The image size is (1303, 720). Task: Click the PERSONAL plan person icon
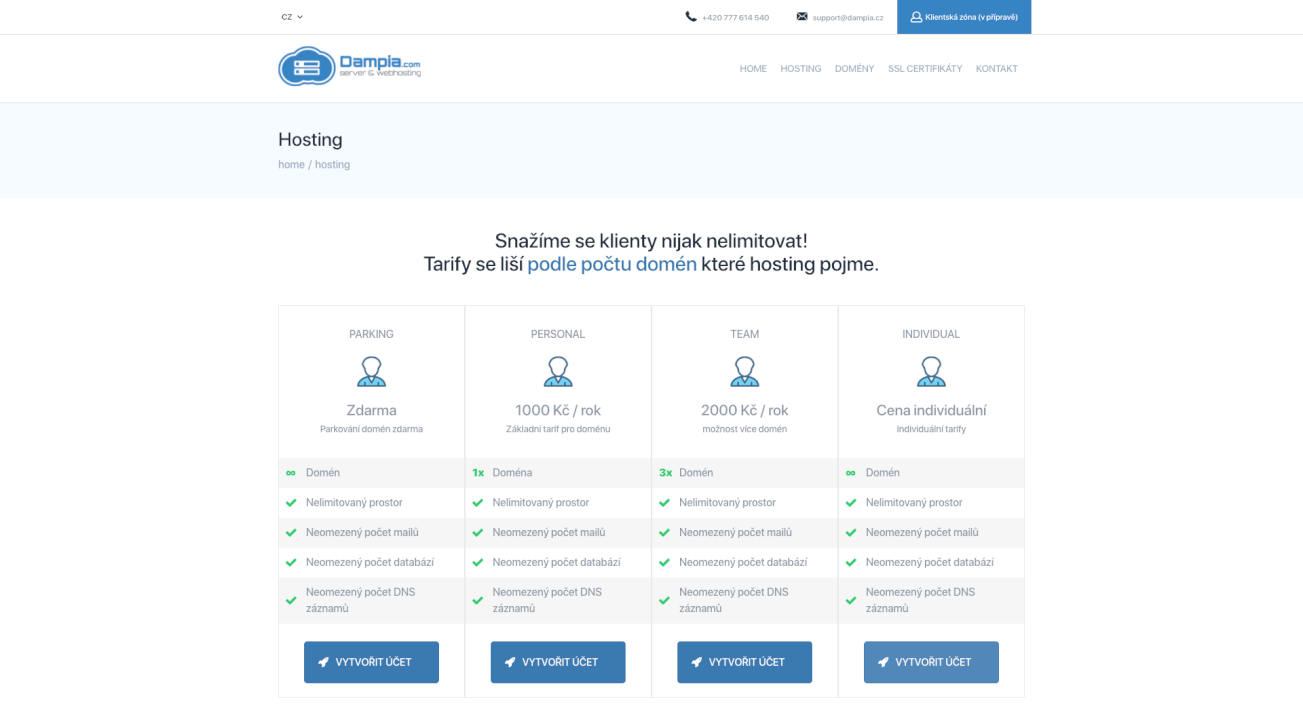point(558,371)
